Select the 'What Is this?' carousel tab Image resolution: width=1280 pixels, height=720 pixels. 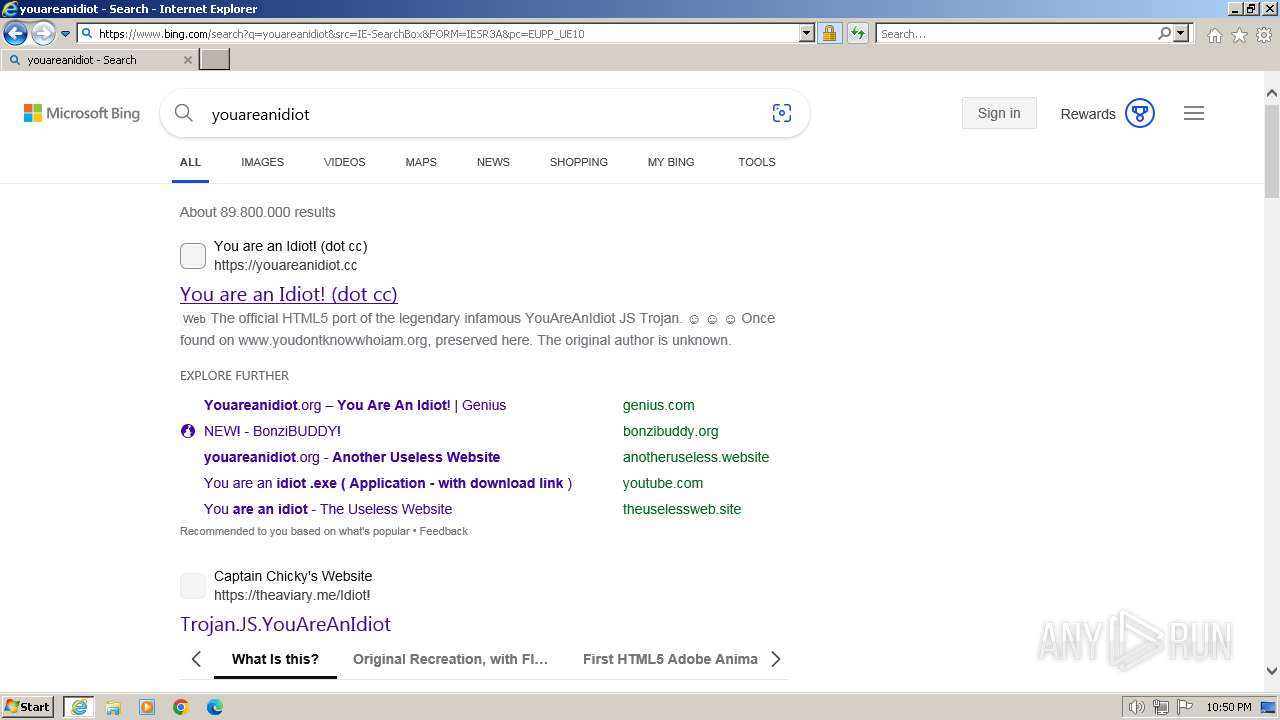[x=275, y=659]
